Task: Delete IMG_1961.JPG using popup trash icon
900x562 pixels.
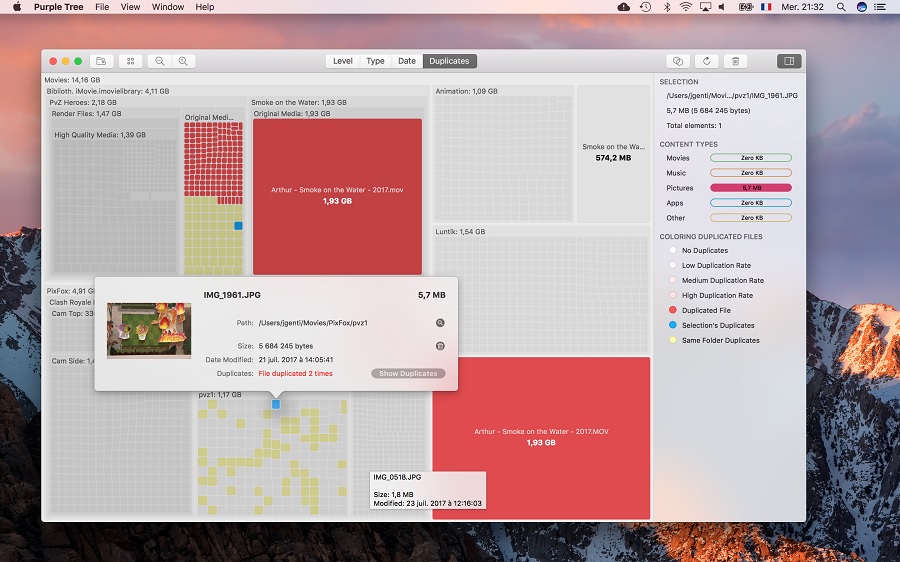Action: pyautogui.click(x=440, y=346)
